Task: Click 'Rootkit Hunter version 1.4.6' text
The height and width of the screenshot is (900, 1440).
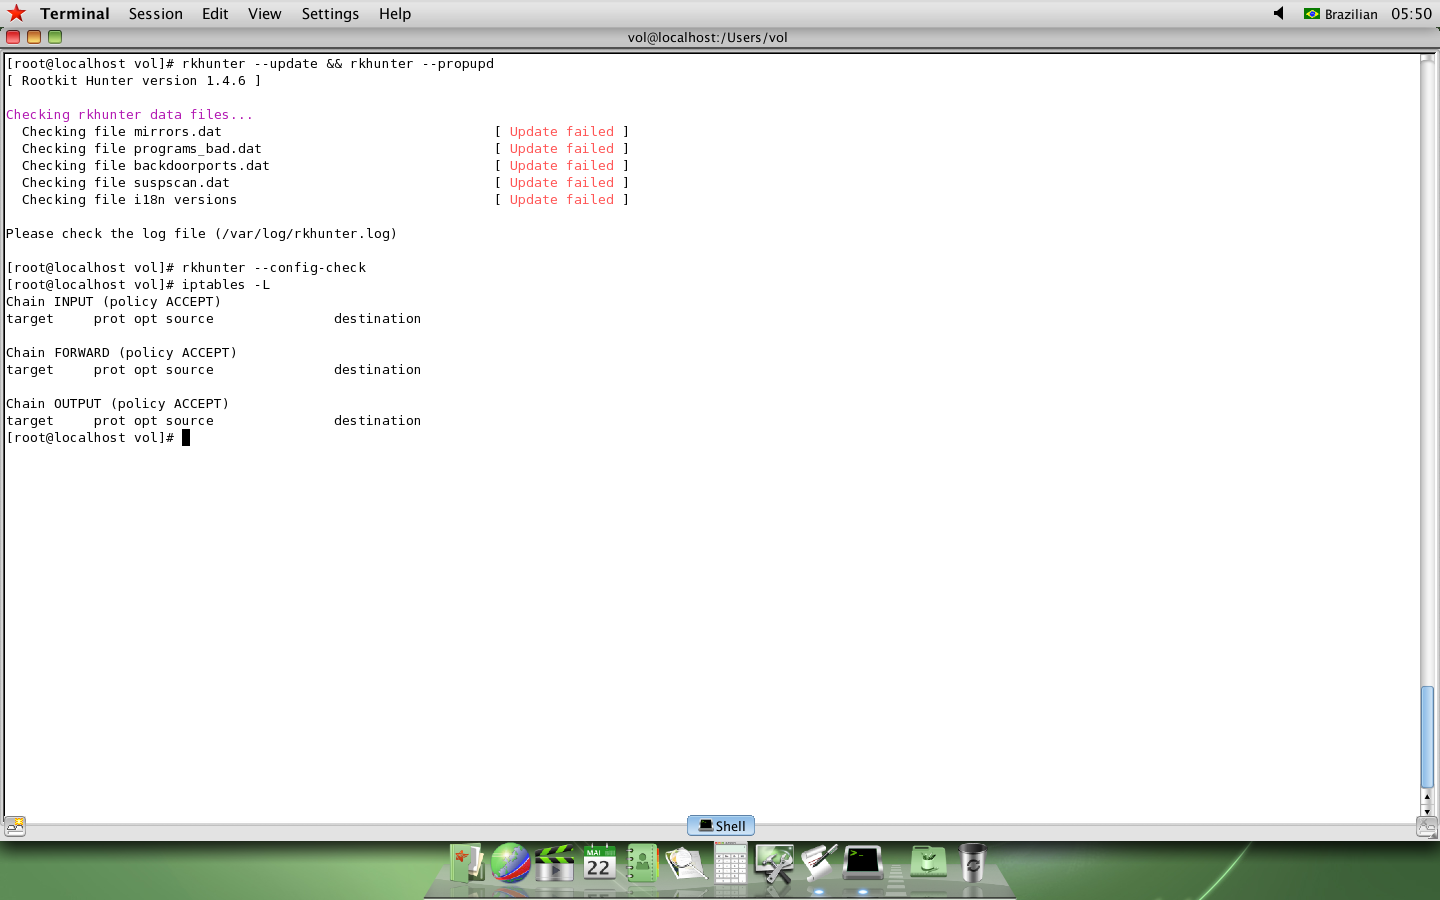Action: 134,81
